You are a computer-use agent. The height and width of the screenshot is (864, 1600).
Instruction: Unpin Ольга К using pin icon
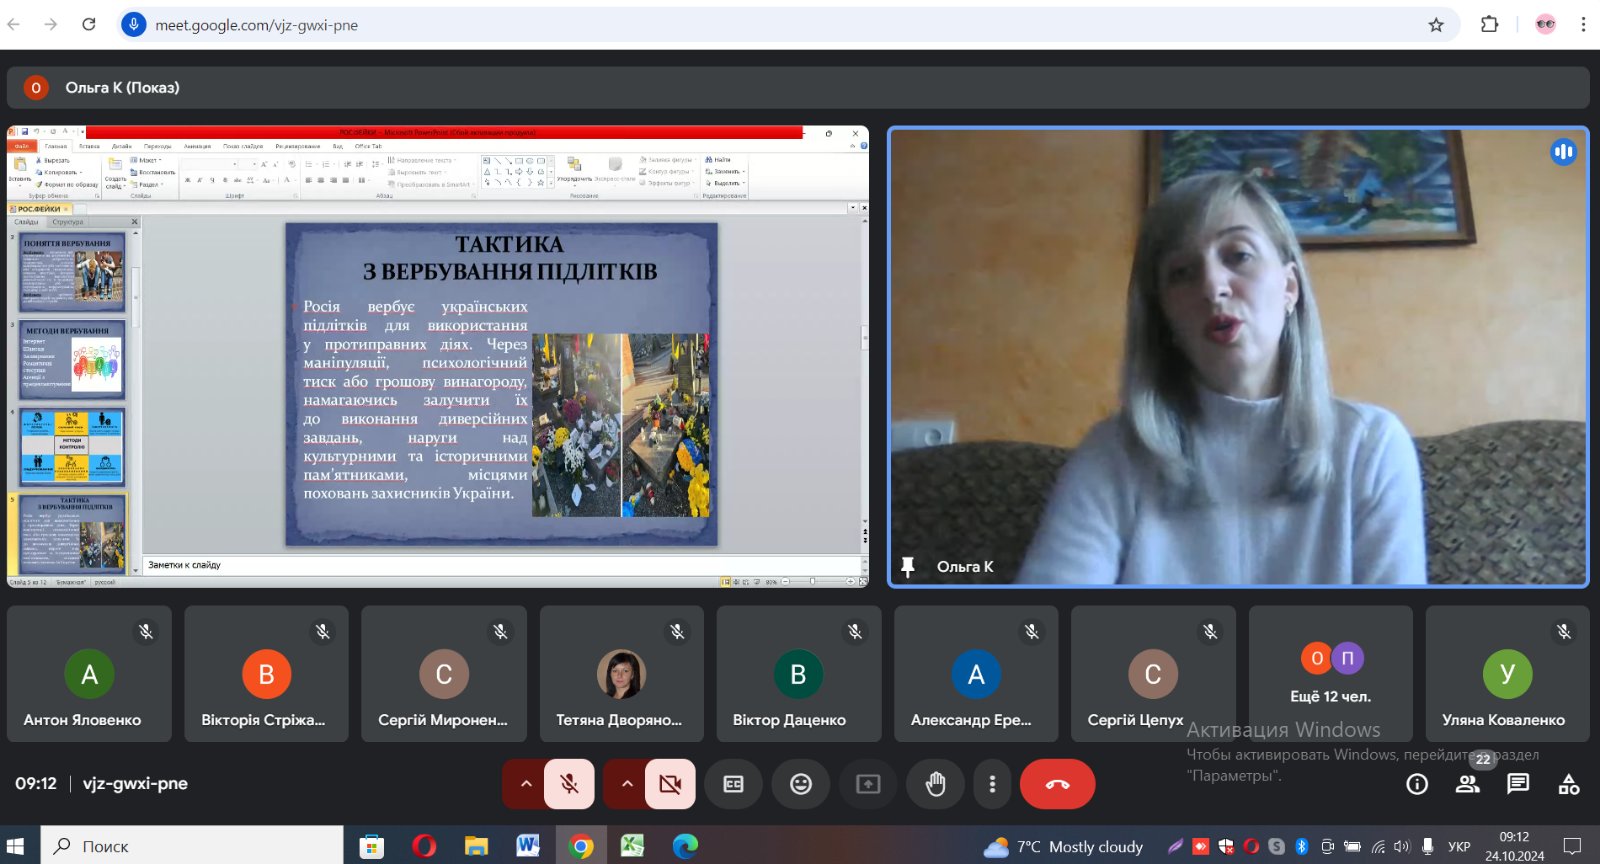pyautogui.click(x=908, y=567)
